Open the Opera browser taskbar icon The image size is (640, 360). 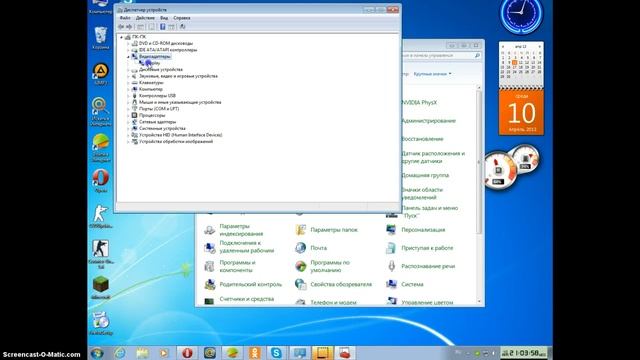click(187, 353)
